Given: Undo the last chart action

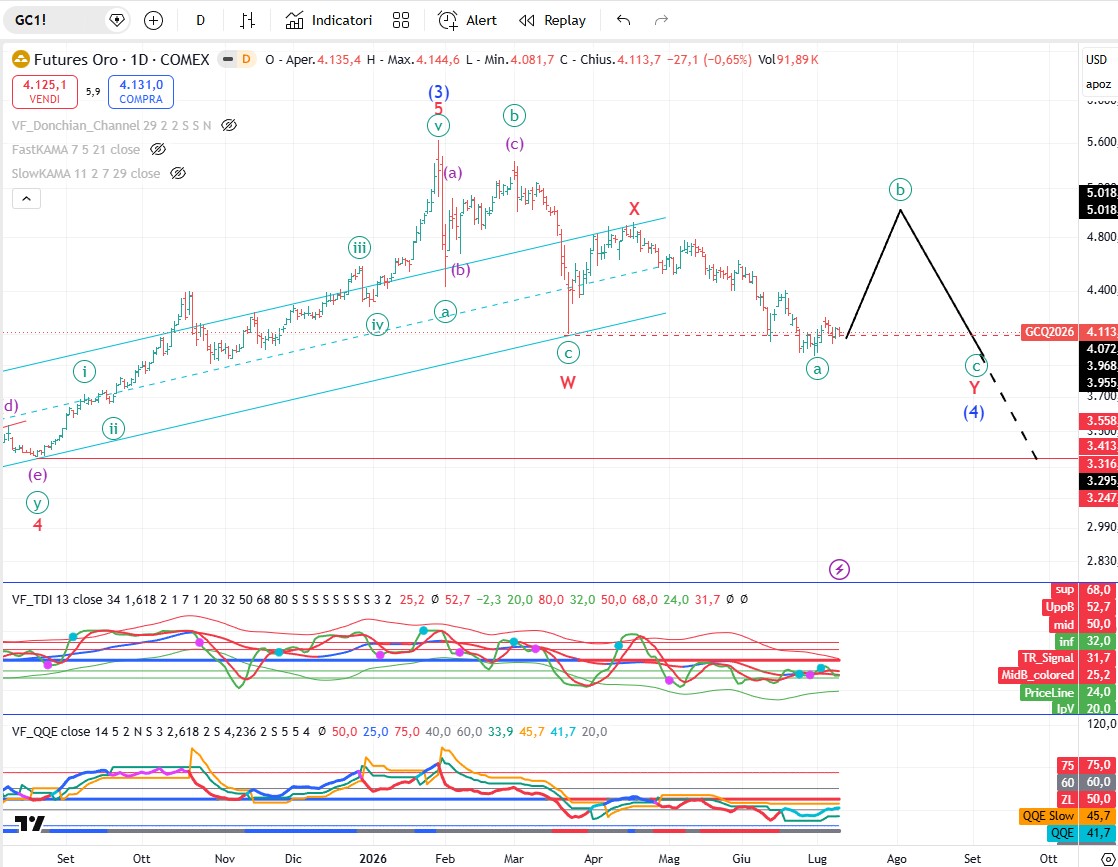Looking at the screenshot, I should [624, 21].
